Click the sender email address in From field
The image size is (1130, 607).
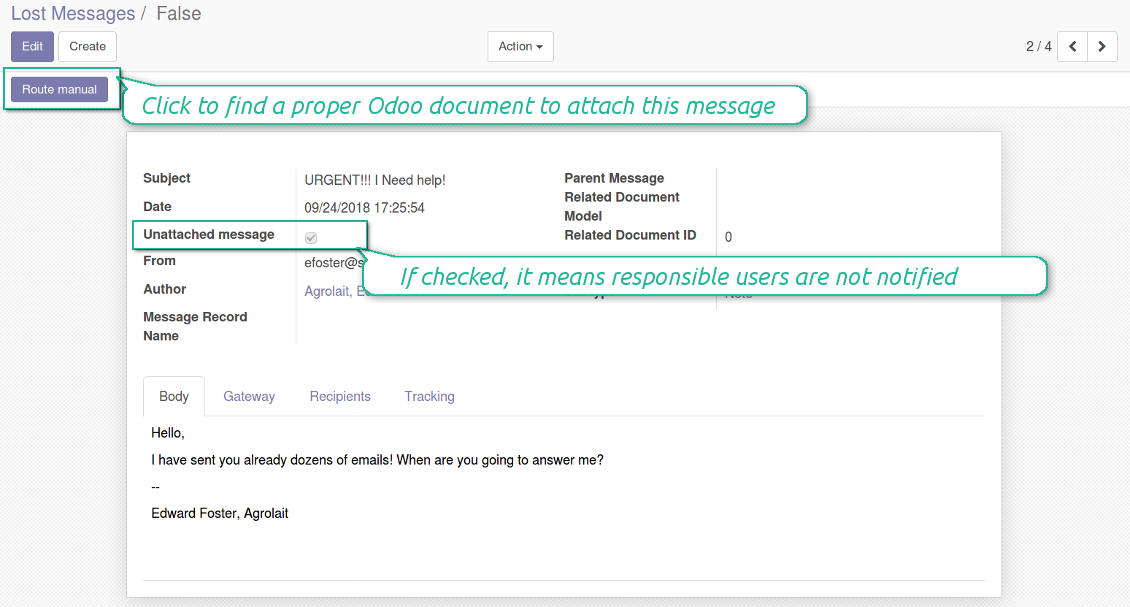(x=330, y=263)
